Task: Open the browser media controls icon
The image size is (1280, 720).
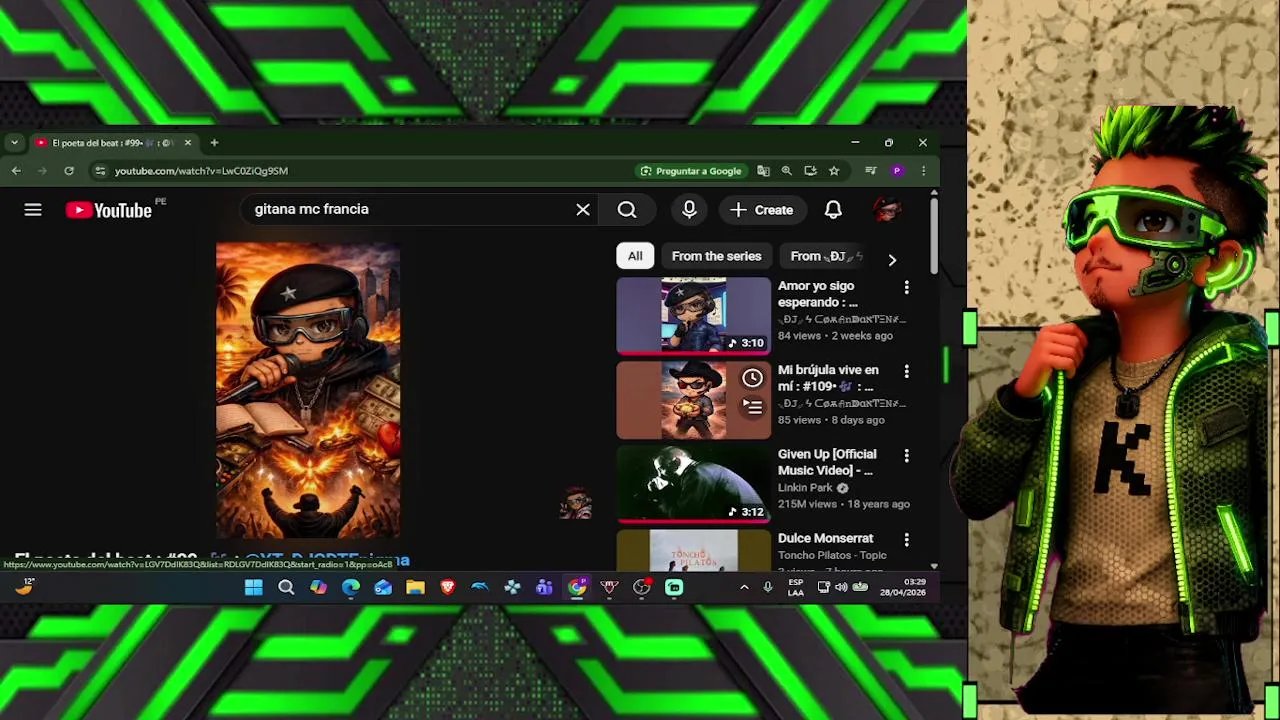Action: pos(870,171)
